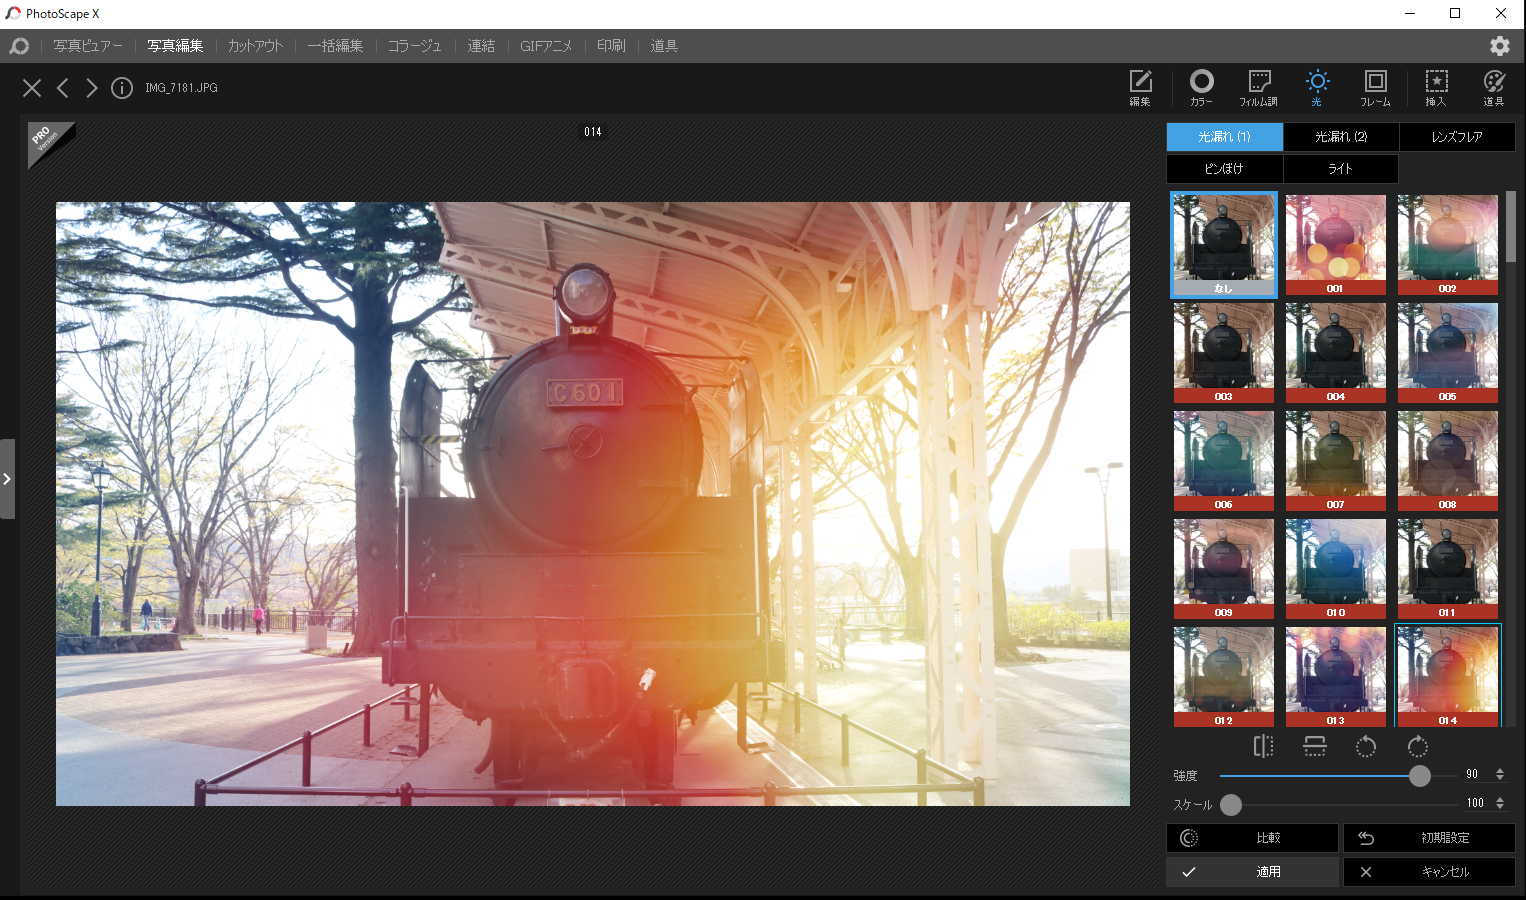
Task: Open the 編集 (Edit) panel
Action: click(1139, 88)
